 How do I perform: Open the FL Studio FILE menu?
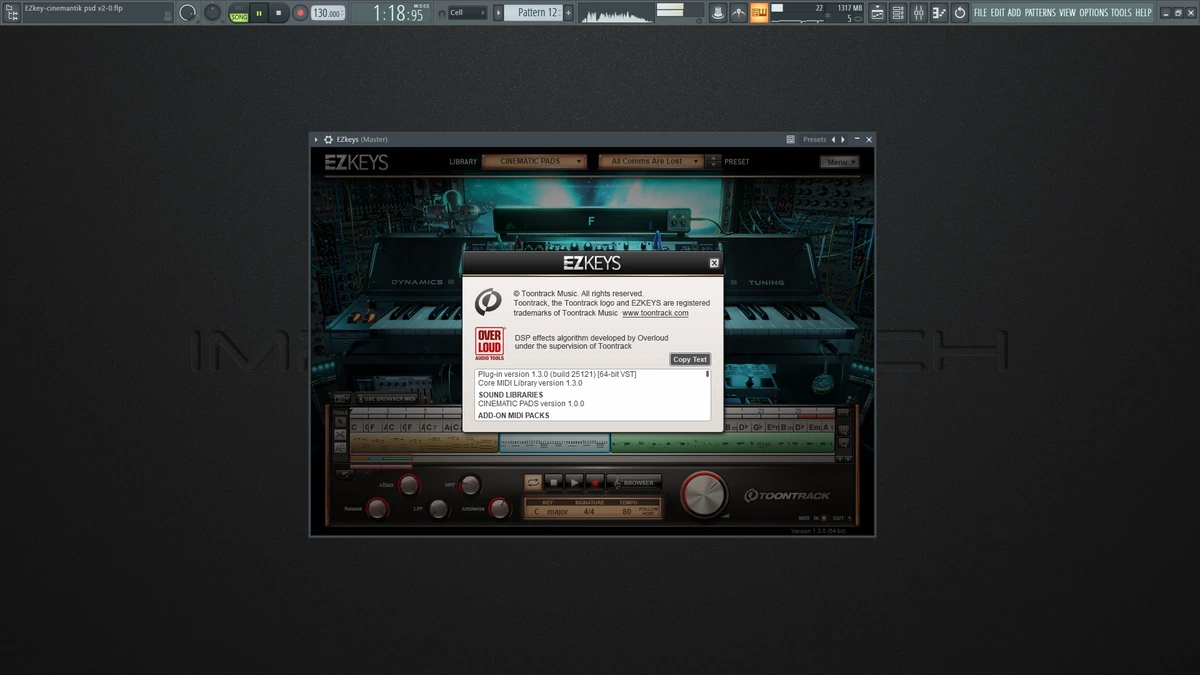click(x=980, y=13)
